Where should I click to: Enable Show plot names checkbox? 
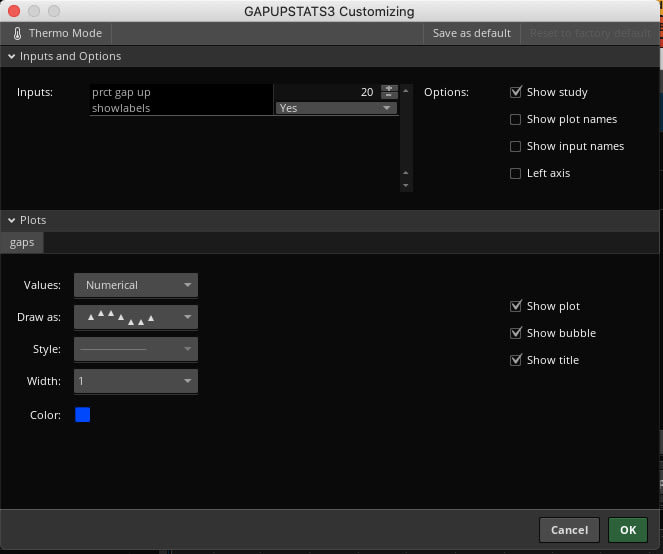tap(515, 119)
